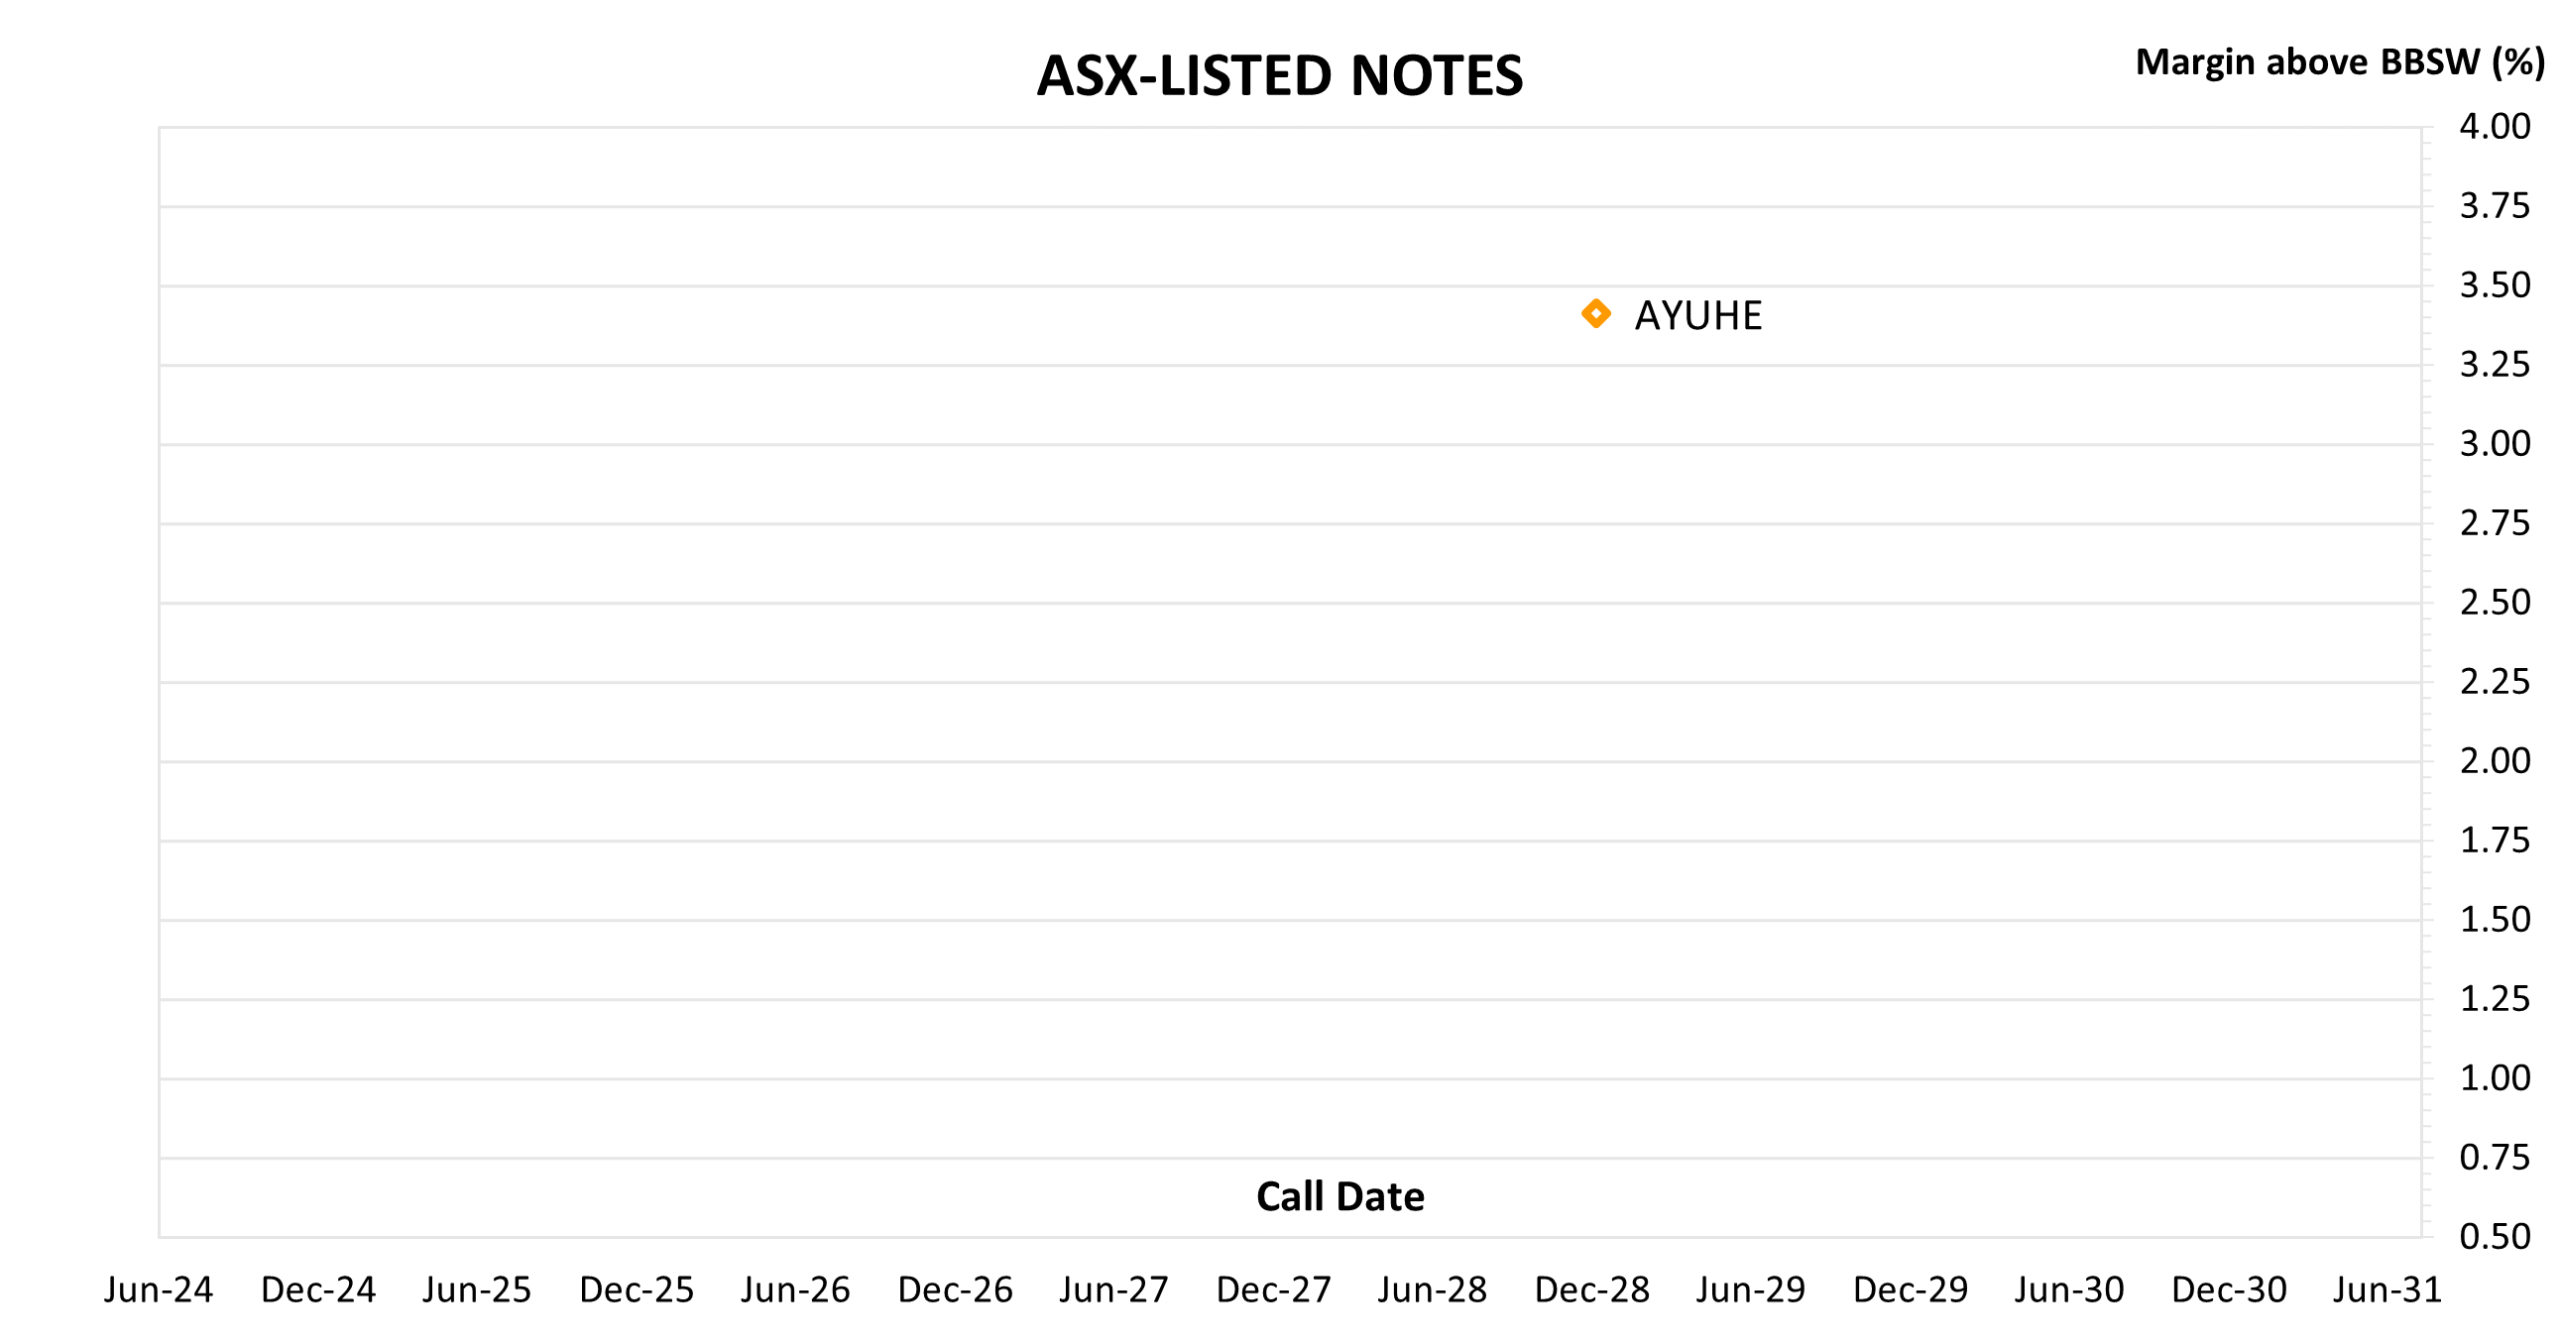Click the 2.00 y-axis label

(2494, 761)
